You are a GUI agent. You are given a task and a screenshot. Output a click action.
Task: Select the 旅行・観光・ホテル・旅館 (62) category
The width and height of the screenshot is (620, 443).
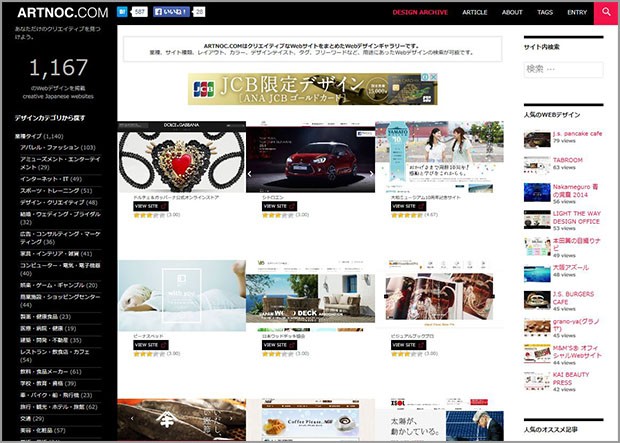[59, 407]
